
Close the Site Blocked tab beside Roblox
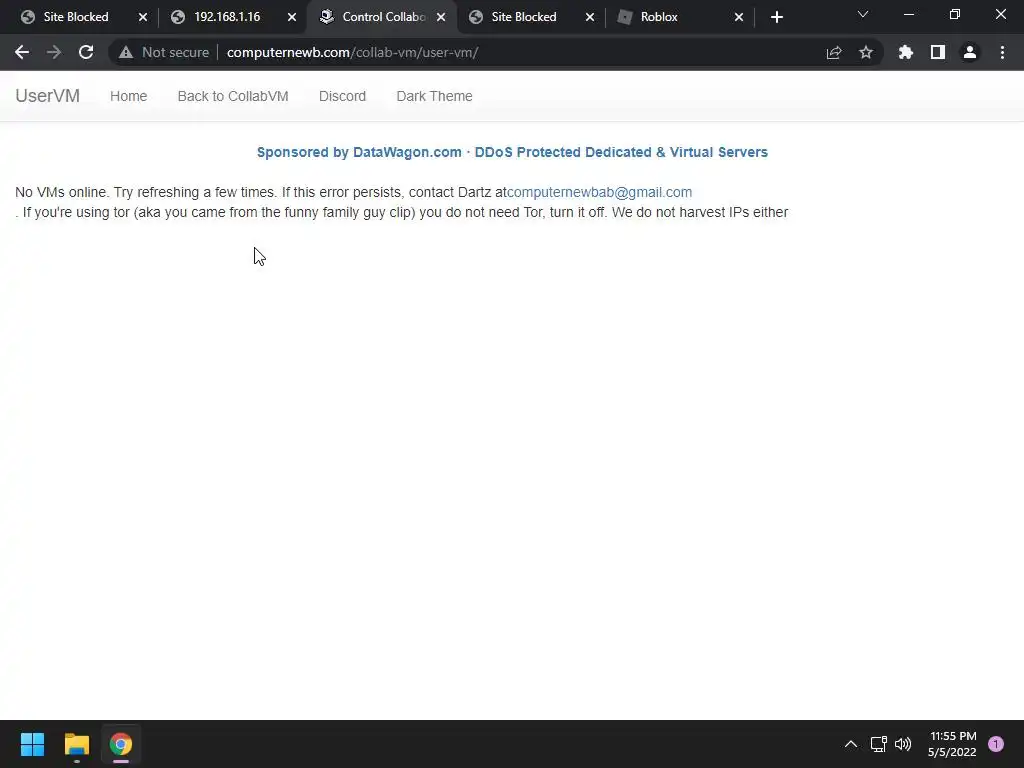click(590, 17)
